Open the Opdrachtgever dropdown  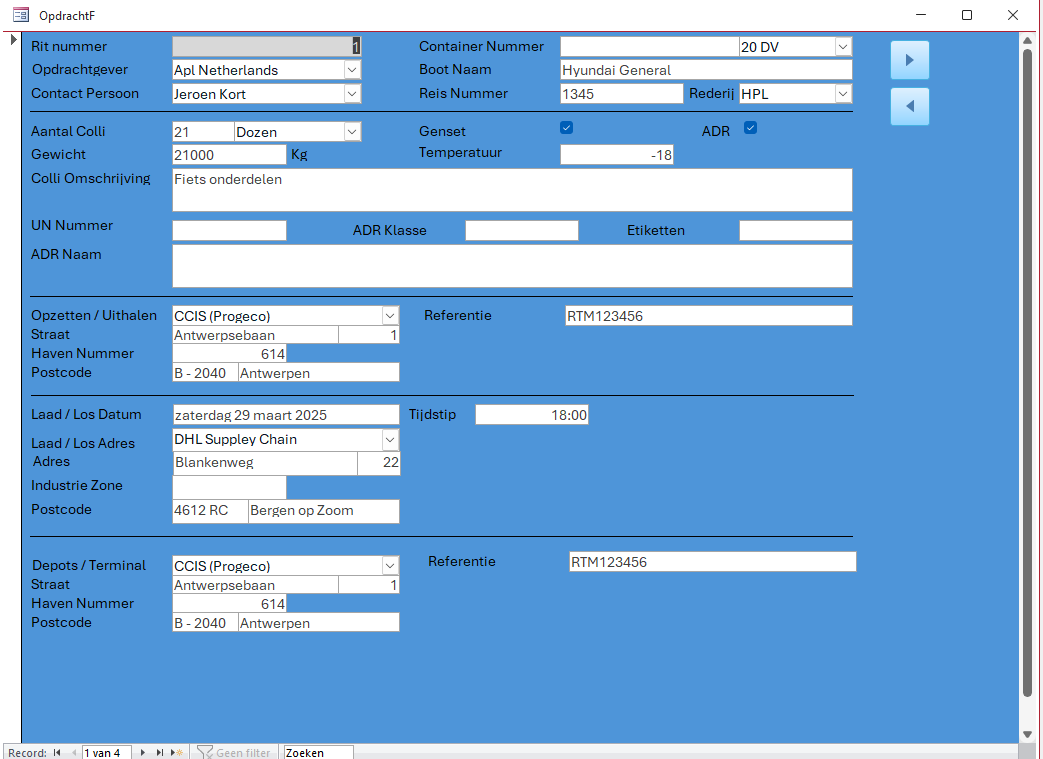[352, 70]
